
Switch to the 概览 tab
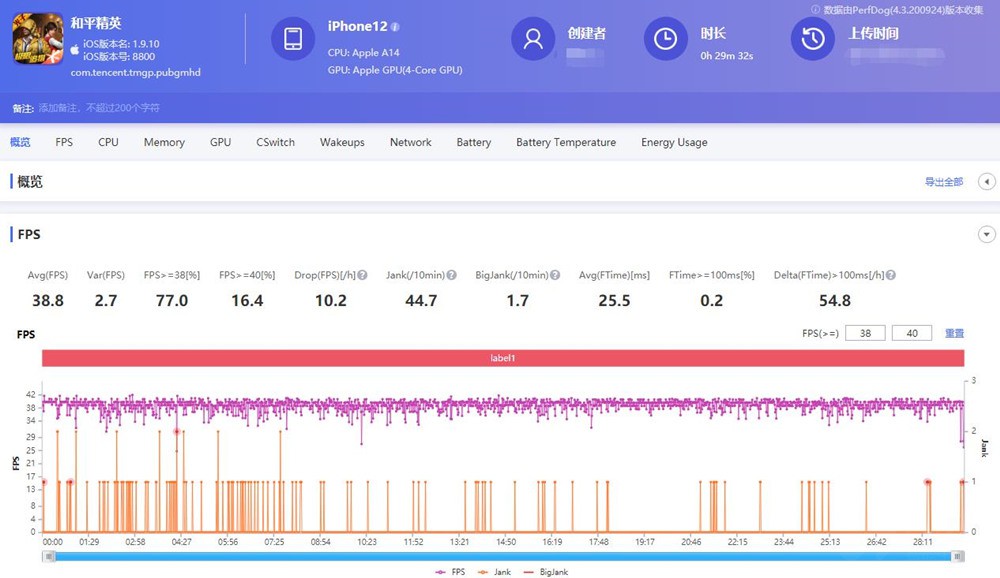pos(20,142)
